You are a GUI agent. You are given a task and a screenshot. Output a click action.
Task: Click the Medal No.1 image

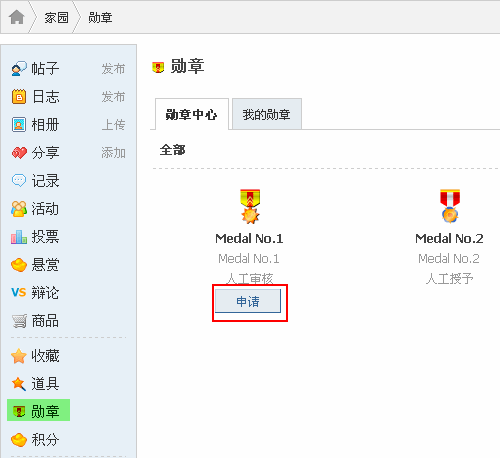250,206
